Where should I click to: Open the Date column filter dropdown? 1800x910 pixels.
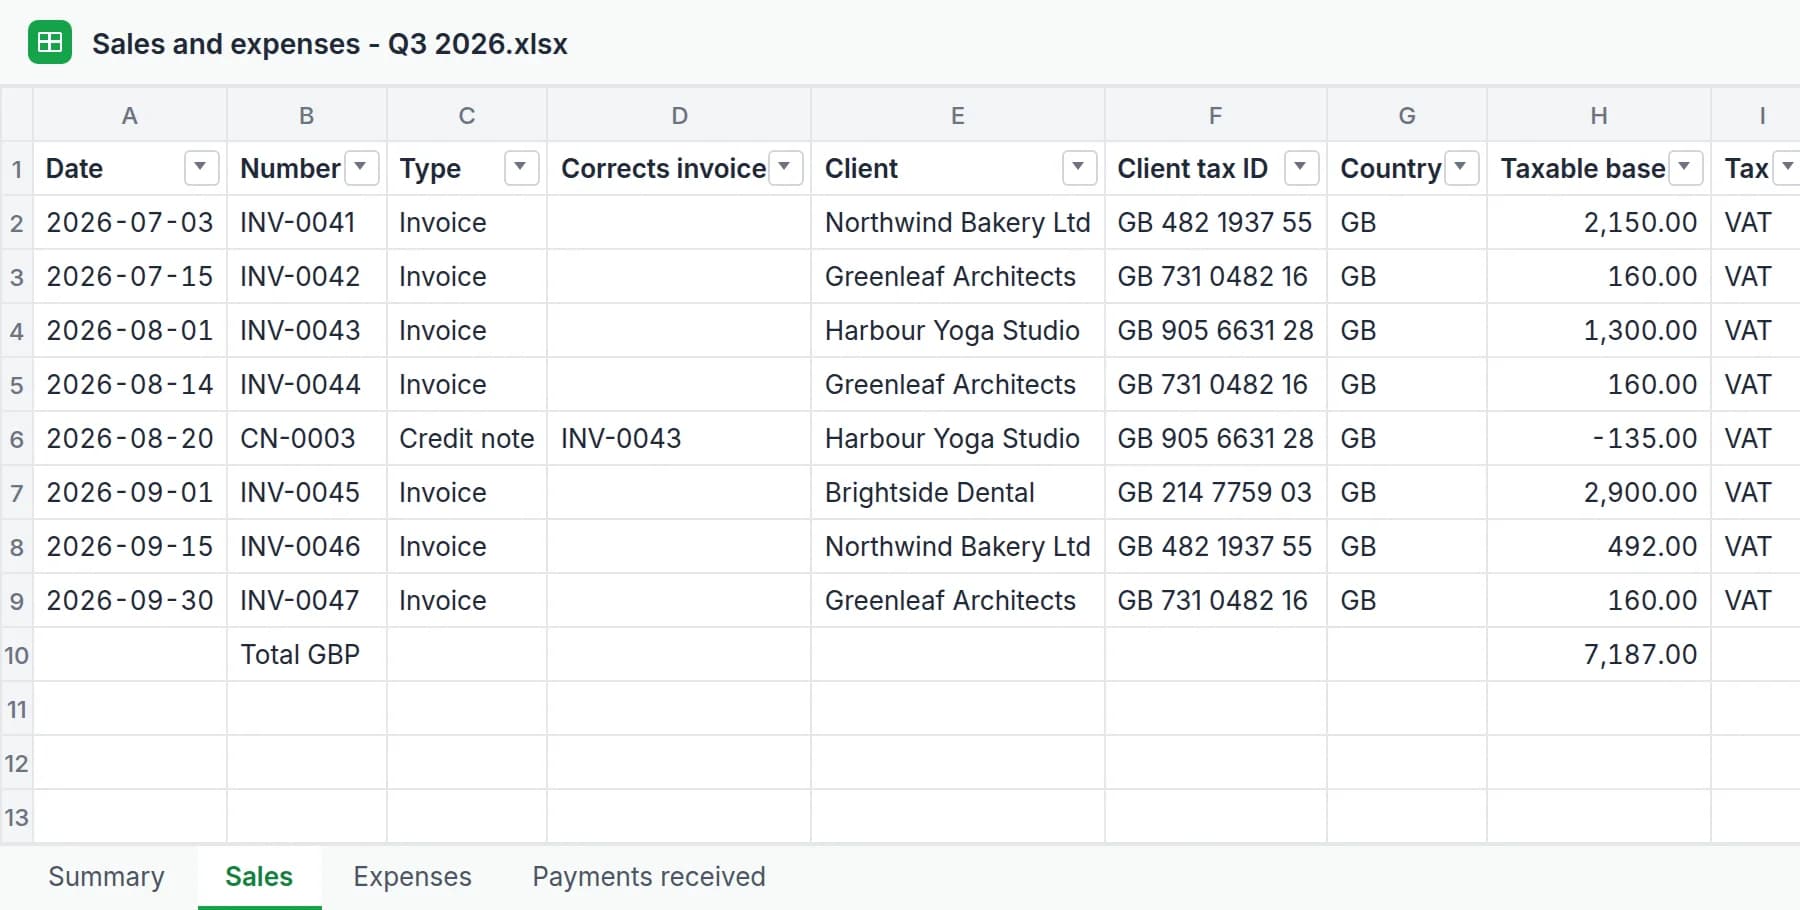coord(201,167)
